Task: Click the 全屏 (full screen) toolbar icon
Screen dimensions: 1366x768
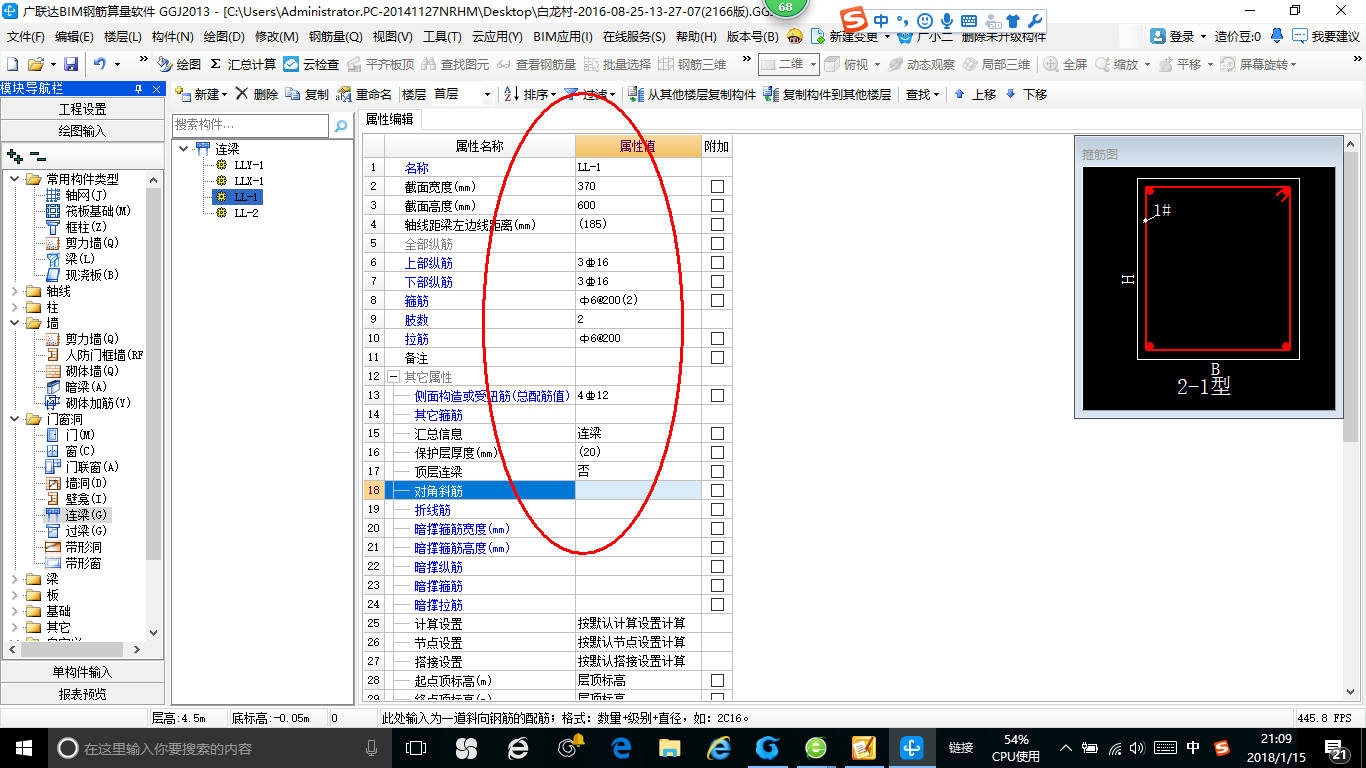Action: (x=1066, y=64)
